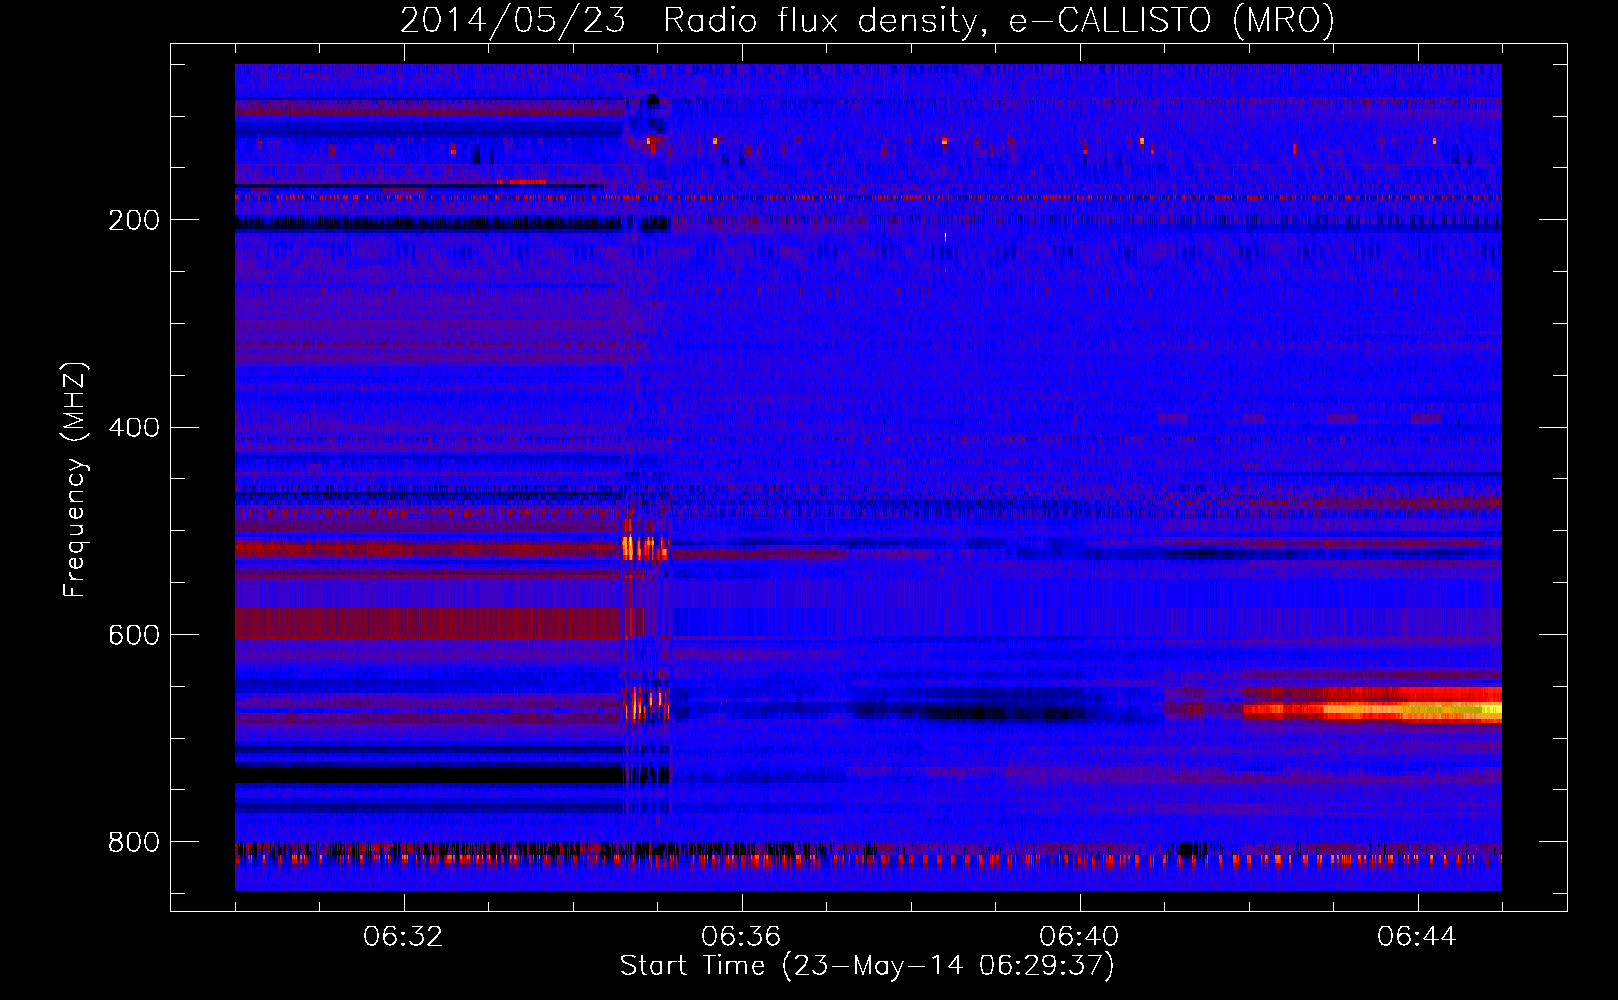1618x1000 pixels.
Task: Click the bright yellow-red emission band near 670 MHz
Action: click(1372, 705)
